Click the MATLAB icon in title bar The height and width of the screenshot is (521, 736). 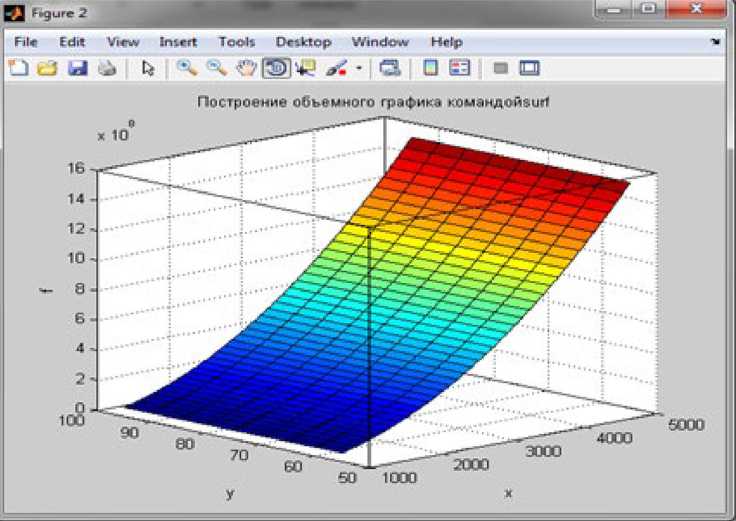14,13
